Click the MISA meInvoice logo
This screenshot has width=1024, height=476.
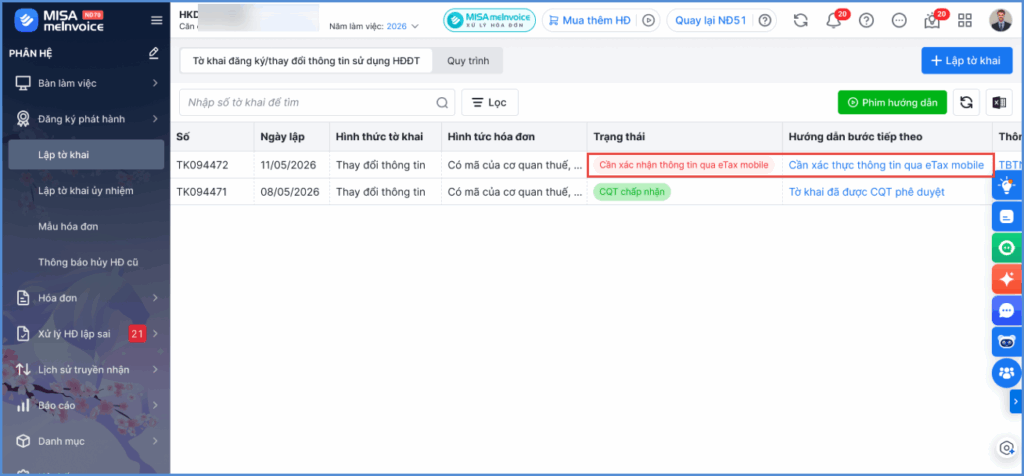[x=57, y=20]
